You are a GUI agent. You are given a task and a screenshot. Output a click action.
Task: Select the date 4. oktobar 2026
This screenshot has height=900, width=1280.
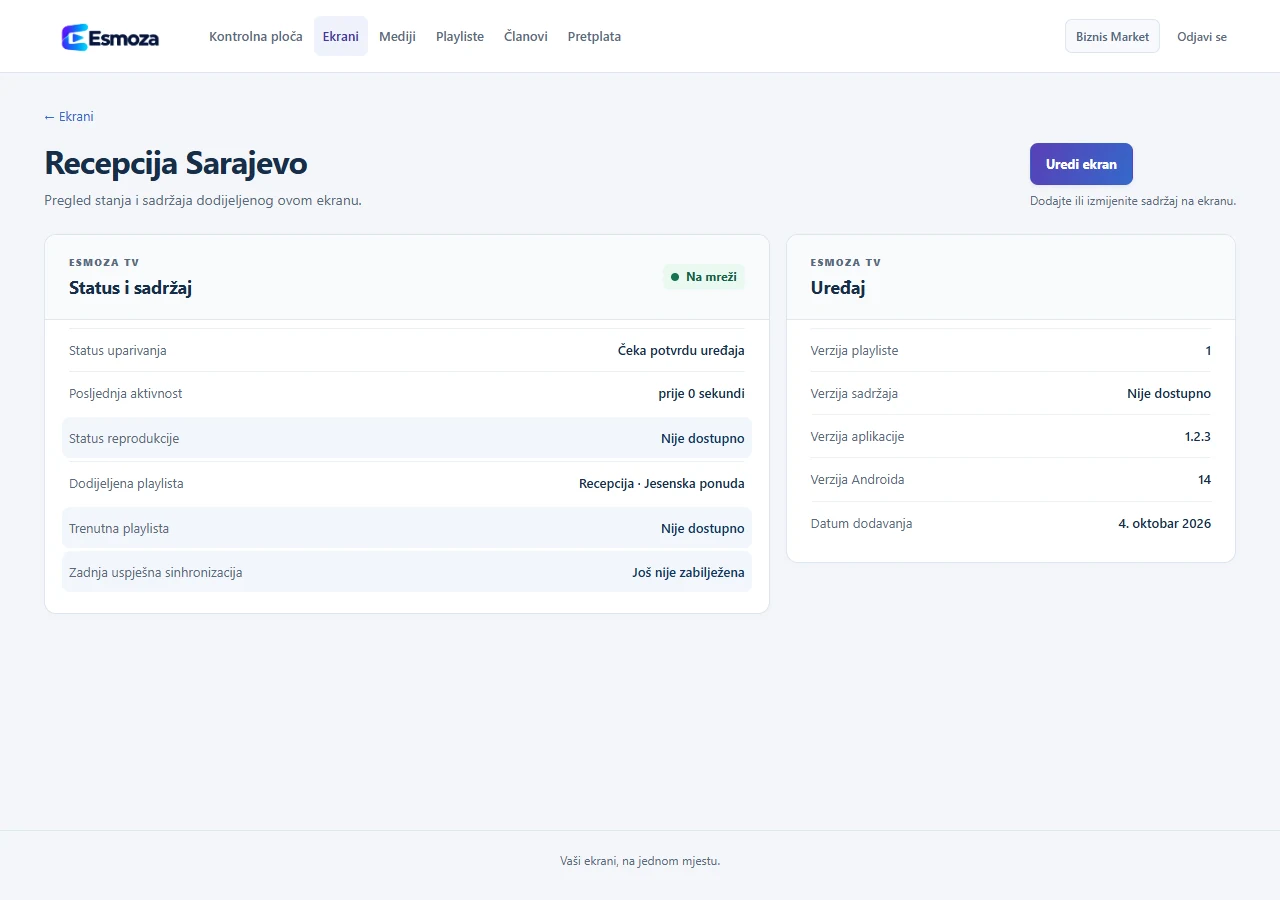tap(1164, 524)
